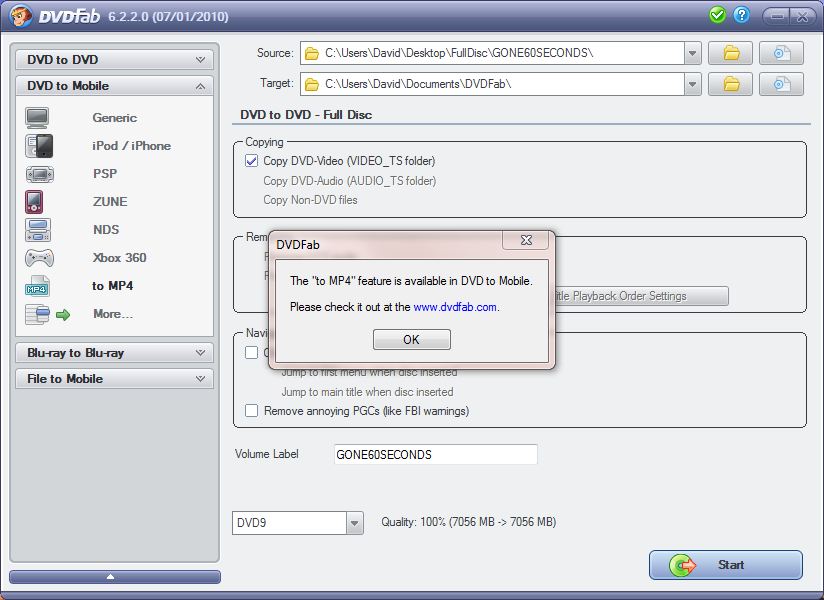The image size is (824, 600).
Task: Click the Copy DVD-Audio (AUDIO_TS folder) option
Action: [349, 181]
